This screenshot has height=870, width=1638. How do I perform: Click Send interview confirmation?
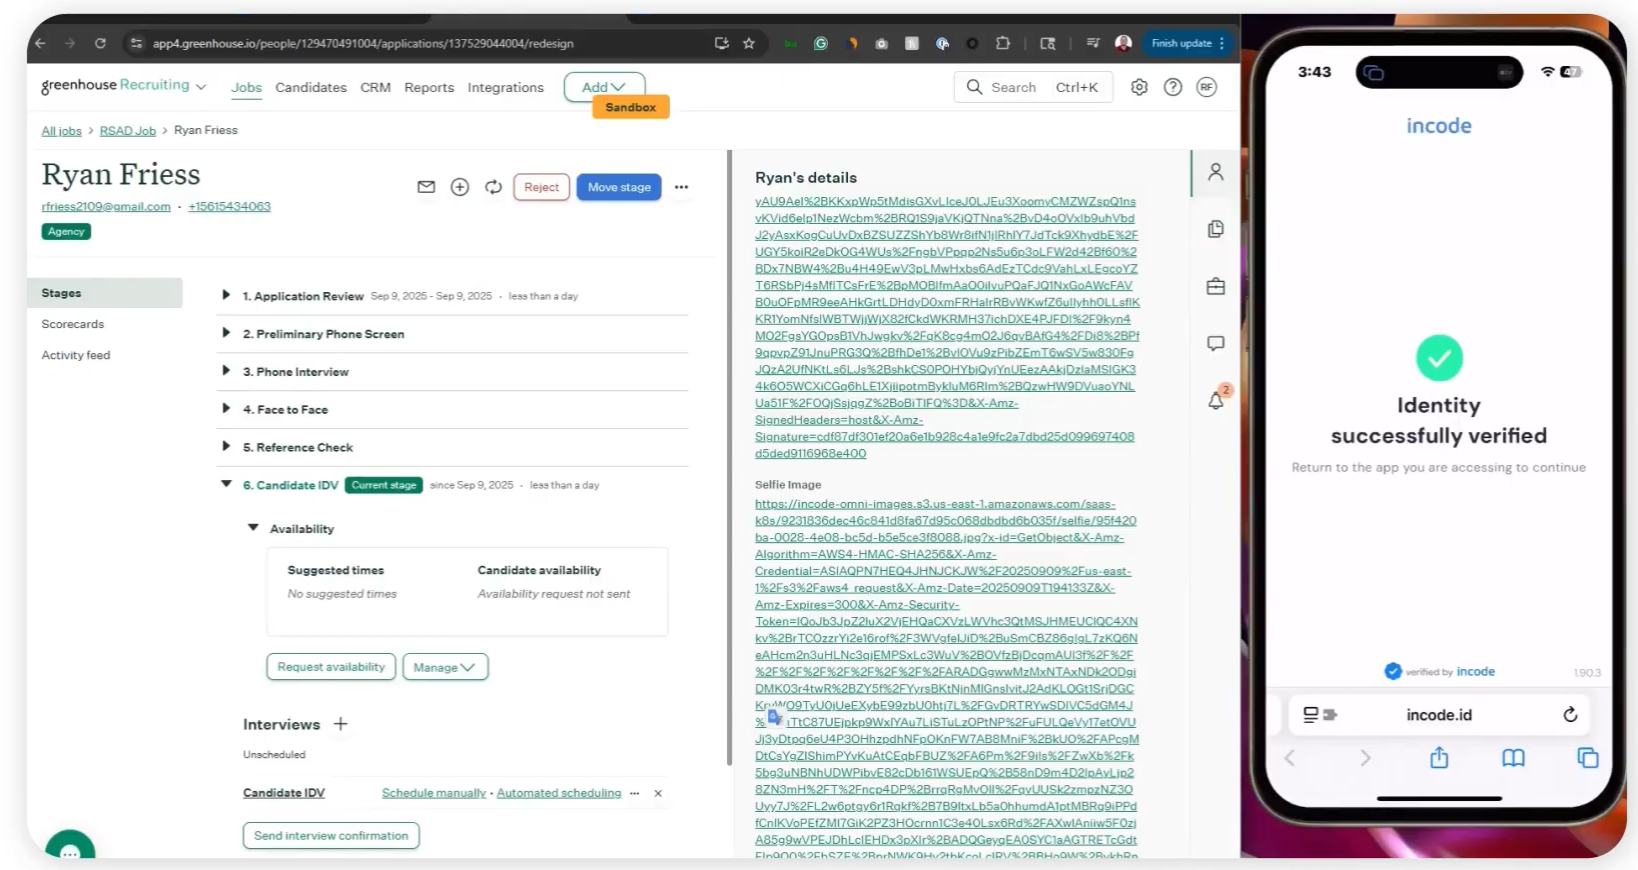[x=331, y=835]
